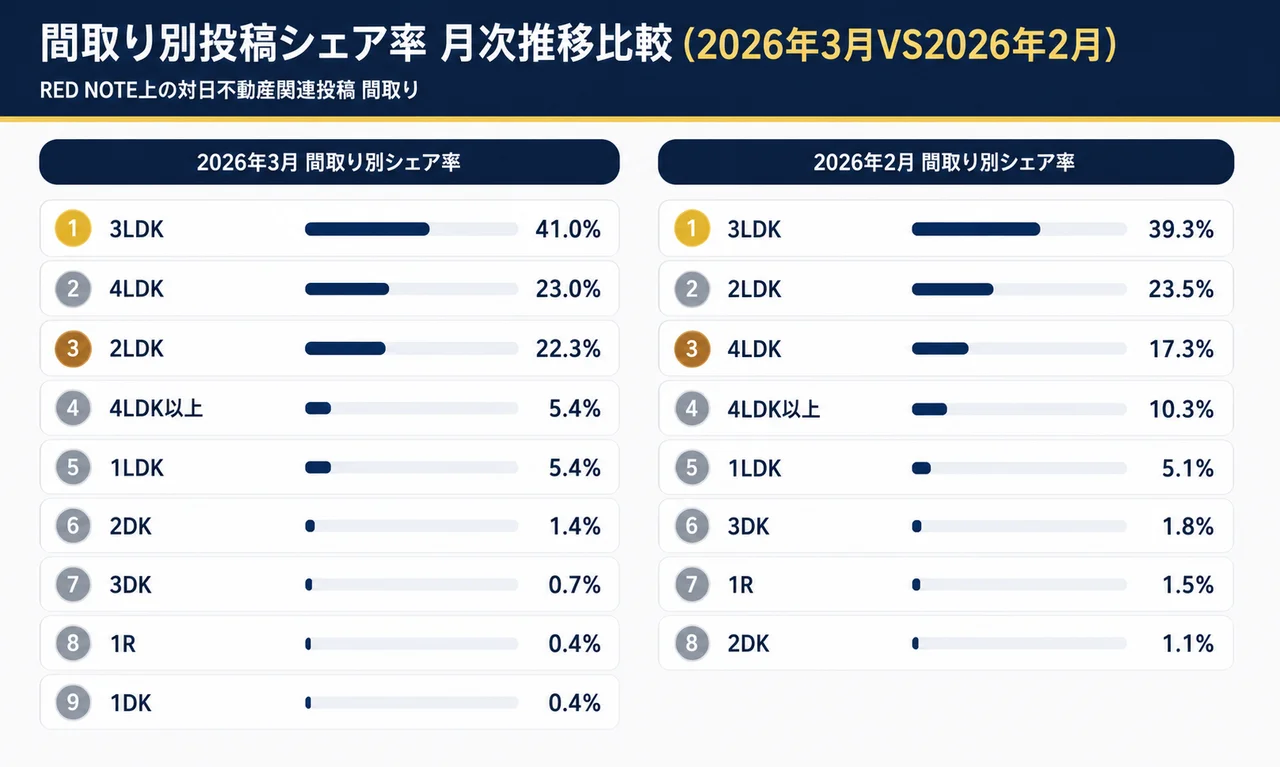Click the rank 6 badge beside March 2DK
This screenshot has width=1280, height=767.
click(x=73, y=526)
